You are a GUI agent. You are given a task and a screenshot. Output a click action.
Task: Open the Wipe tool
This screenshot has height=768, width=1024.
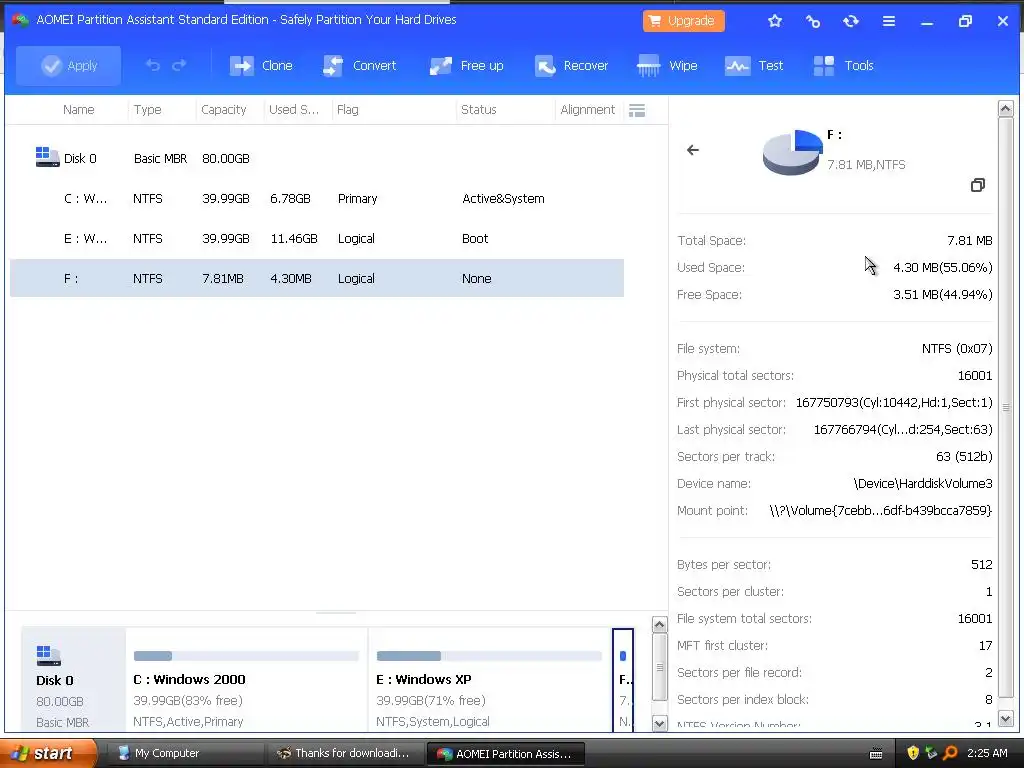coord(667,65)
